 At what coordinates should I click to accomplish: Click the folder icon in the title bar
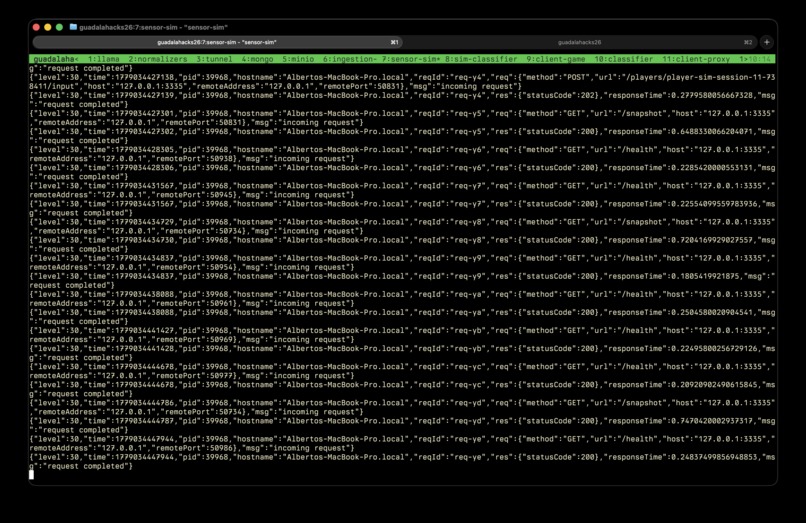pos(73,27)
